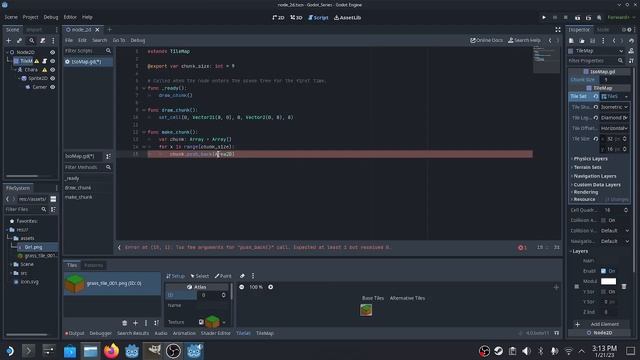Screen dimensions: 640x360
Task: Attach a script using the Scene dock script icon
Action: tap(42, 40)
